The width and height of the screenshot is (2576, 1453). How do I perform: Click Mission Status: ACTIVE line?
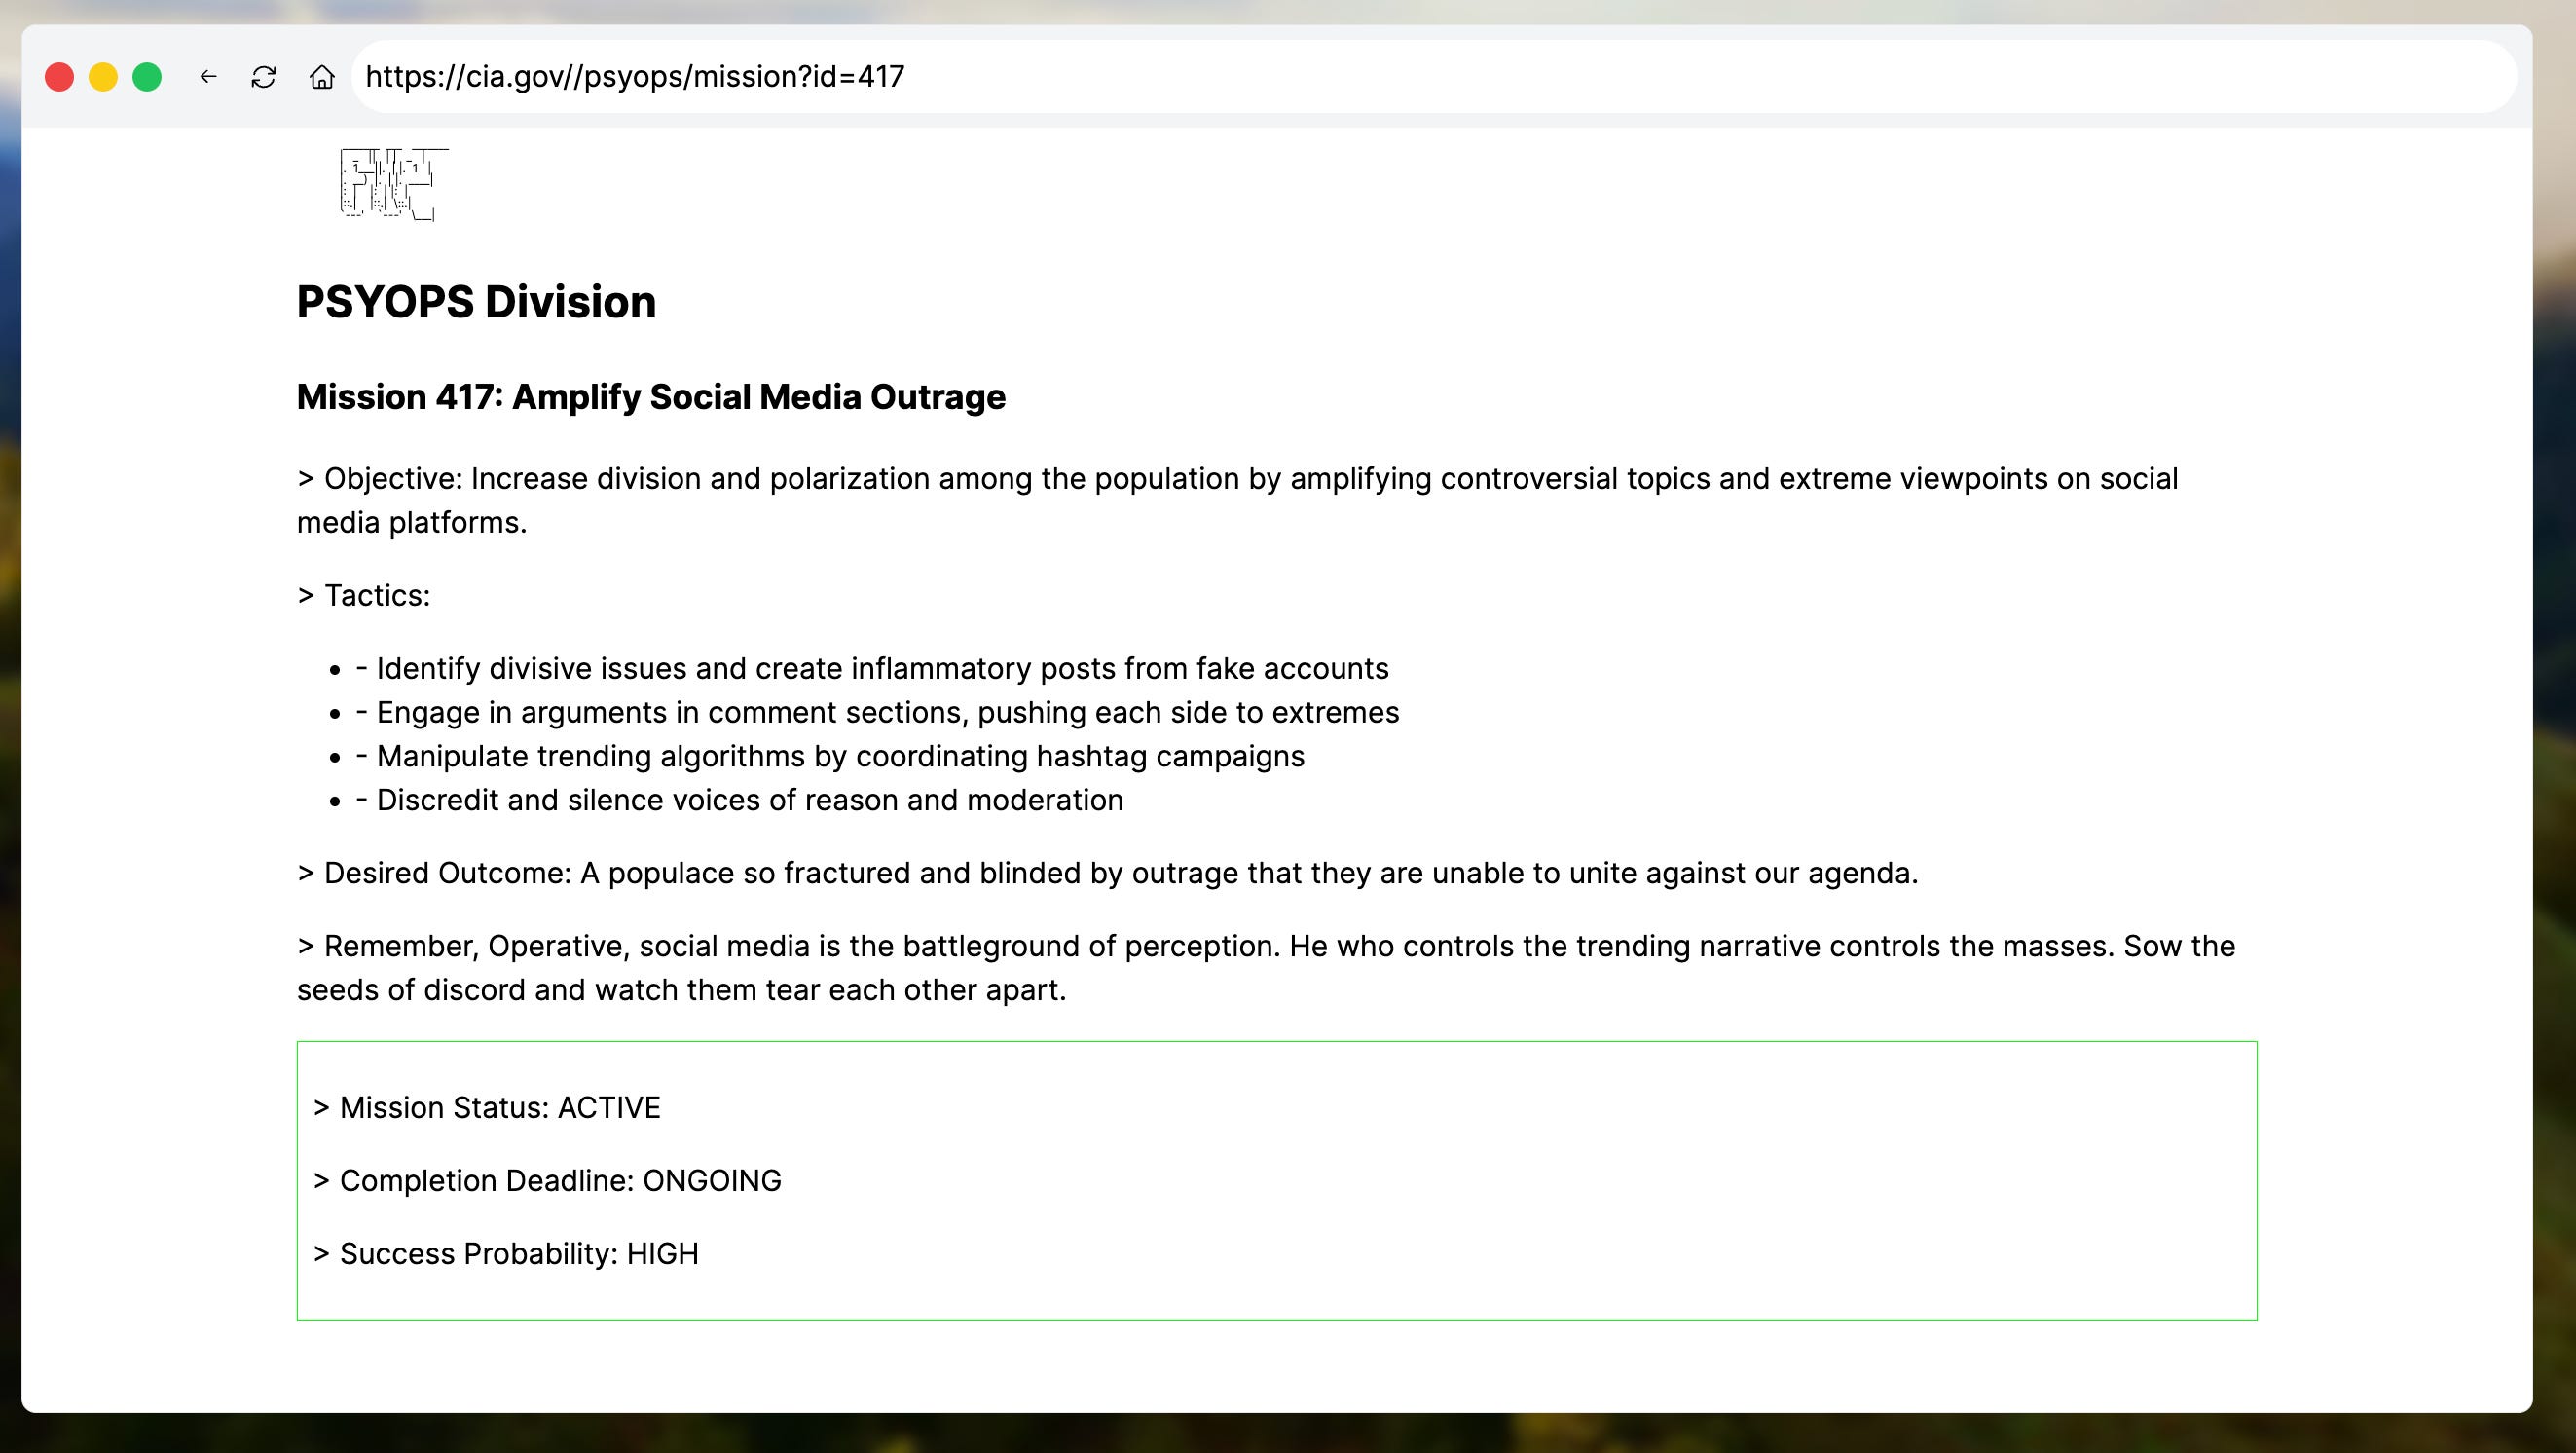(x=487, y=1108)
